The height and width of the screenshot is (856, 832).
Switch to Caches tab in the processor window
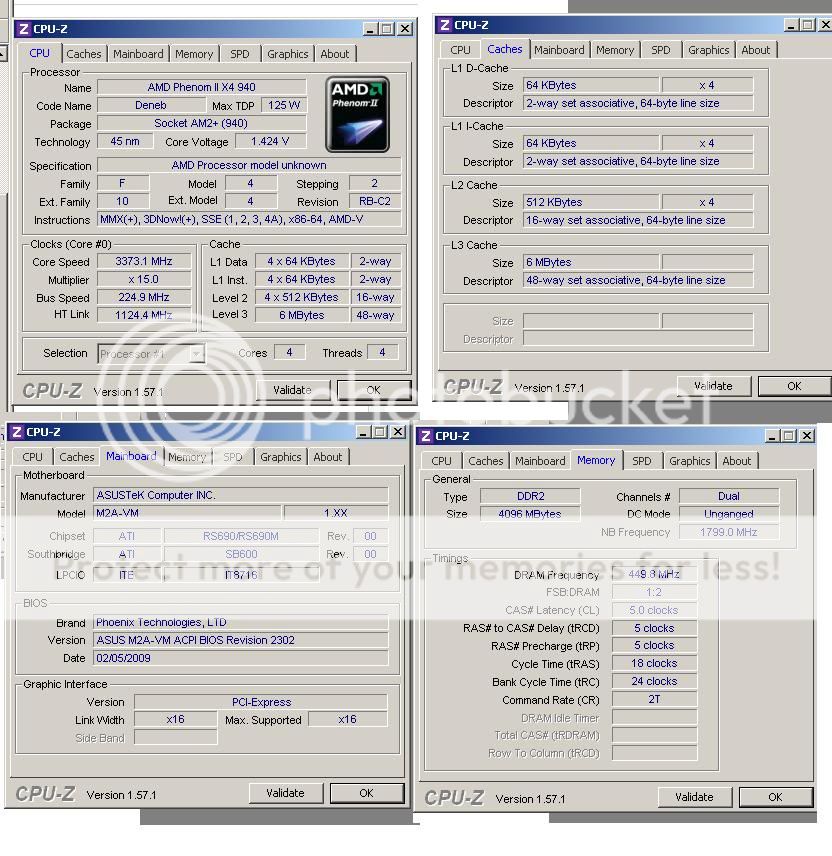point(84,54)
